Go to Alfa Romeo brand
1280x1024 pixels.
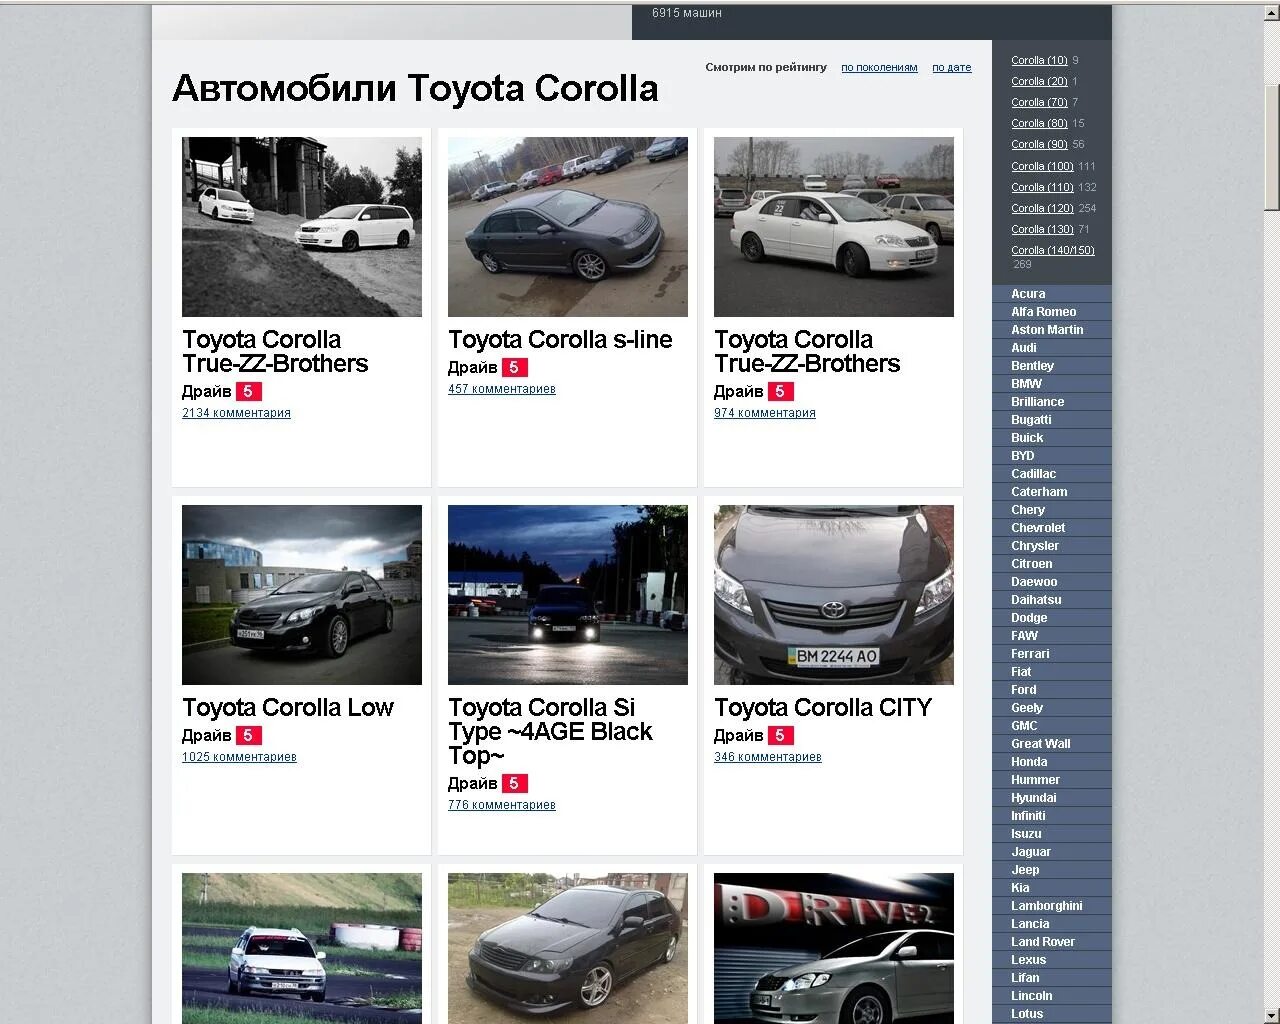pos(1043,312)
